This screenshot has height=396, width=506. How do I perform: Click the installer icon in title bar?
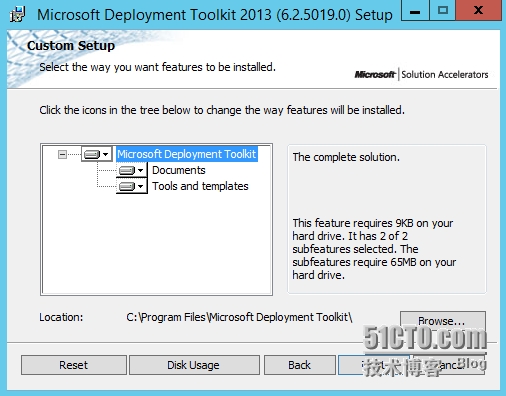point(17,15)
